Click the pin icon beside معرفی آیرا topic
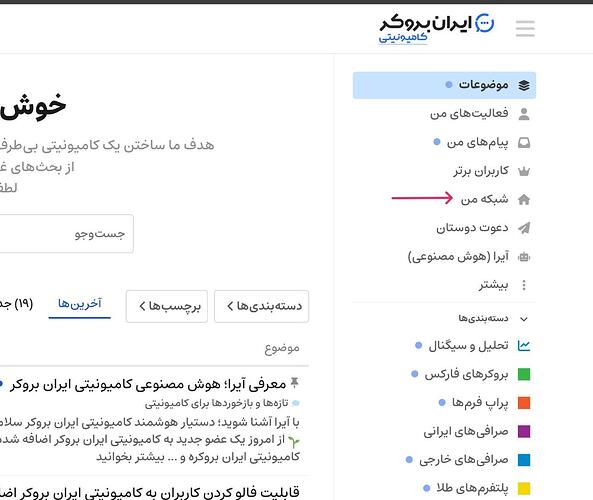 [295, 383]
